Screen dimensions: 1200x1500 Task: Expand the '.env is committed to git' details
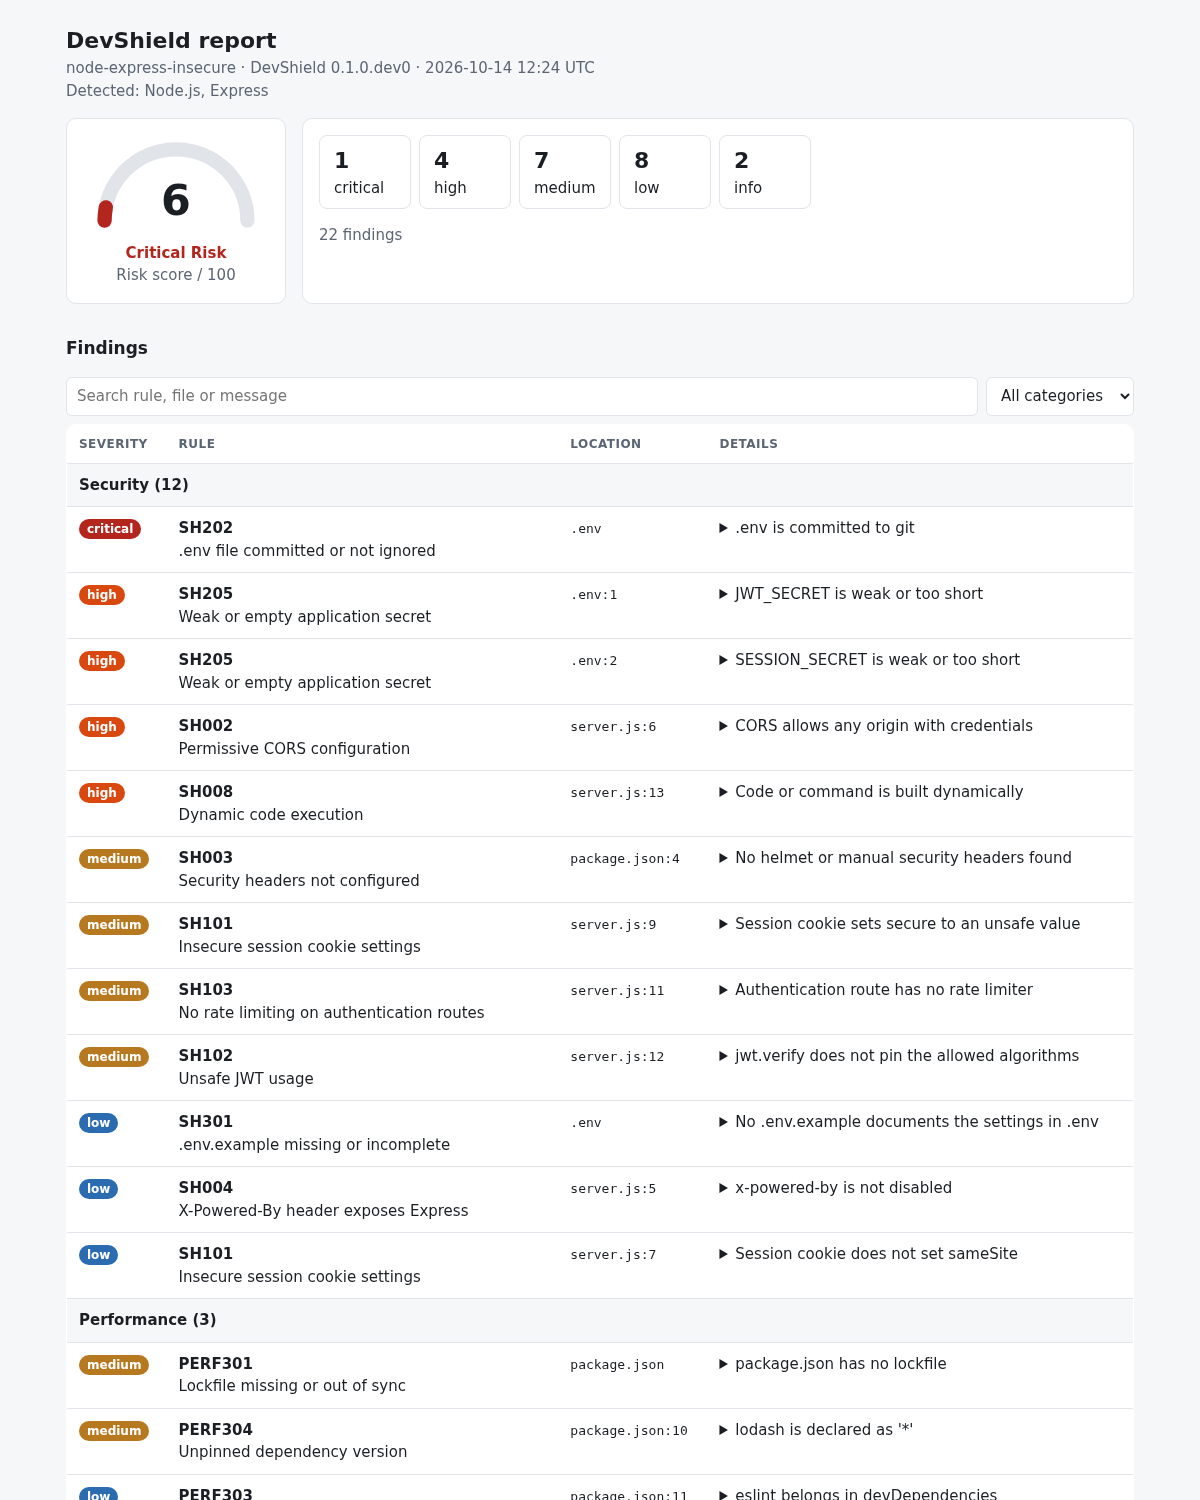[817, 528]
